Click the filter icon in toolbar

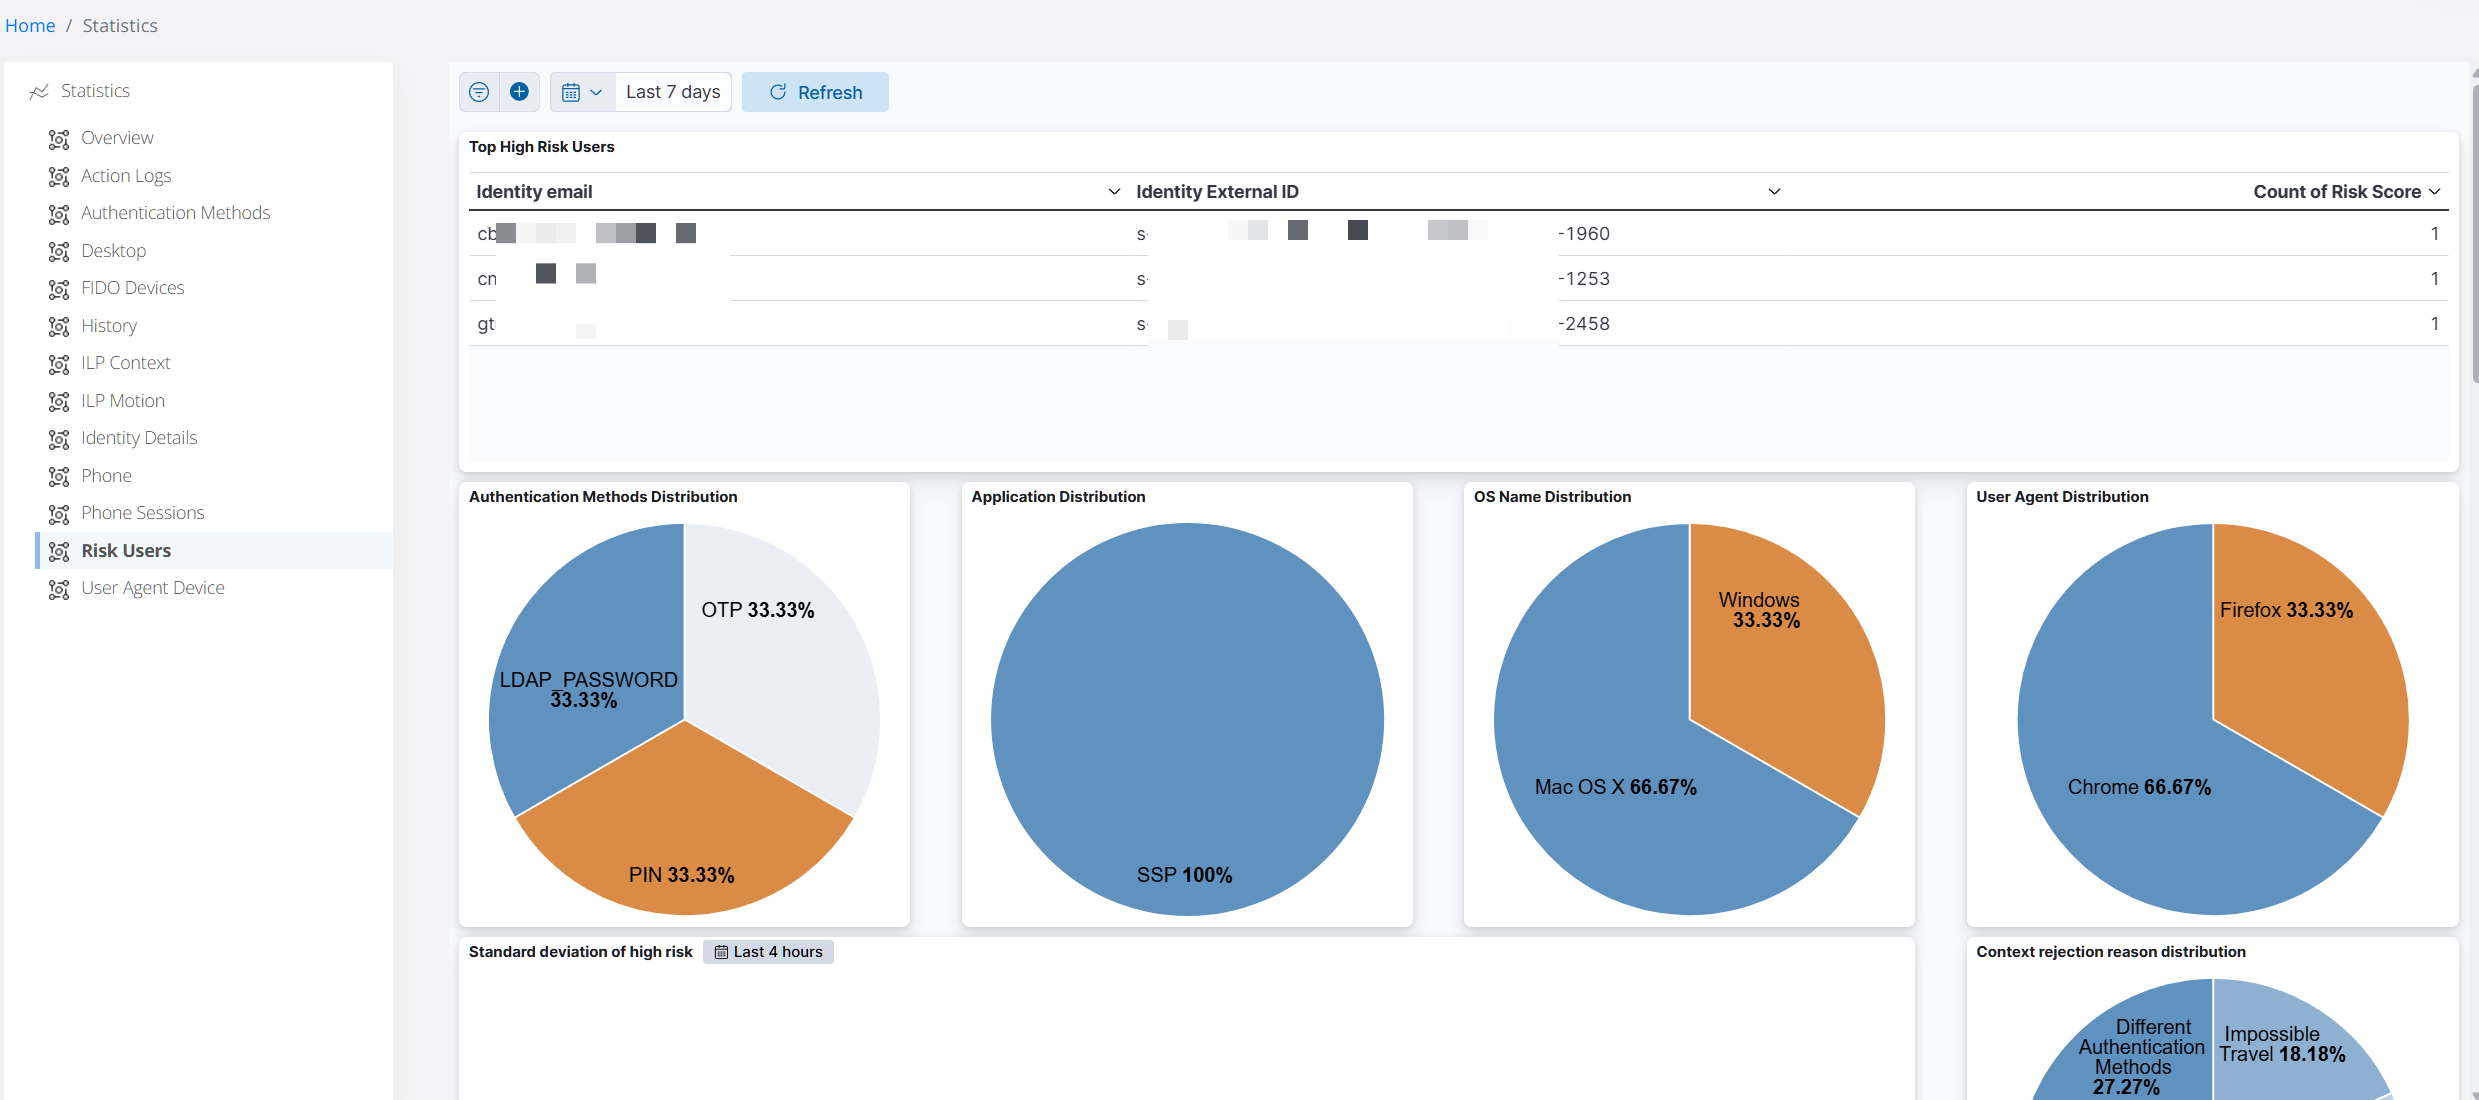[x=479, y=92]
